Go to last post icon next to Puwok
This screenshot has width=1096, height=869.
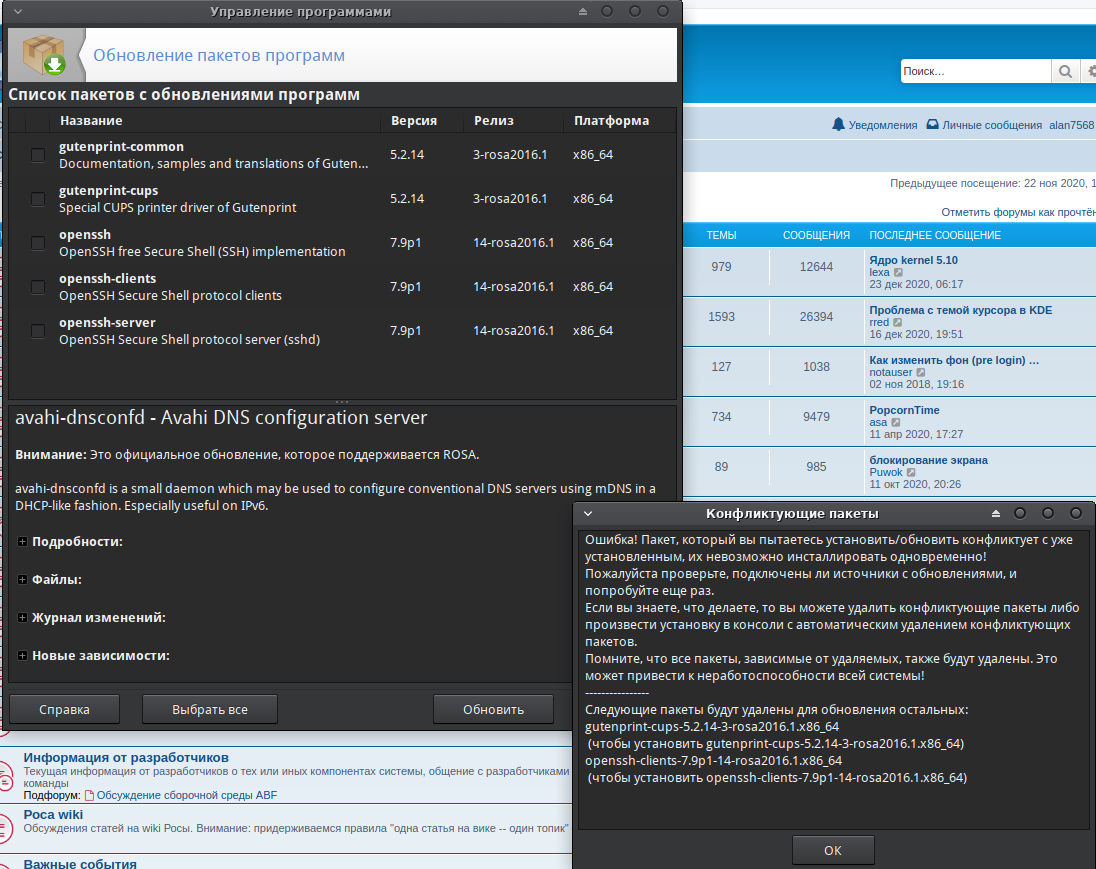pos(911,473)
